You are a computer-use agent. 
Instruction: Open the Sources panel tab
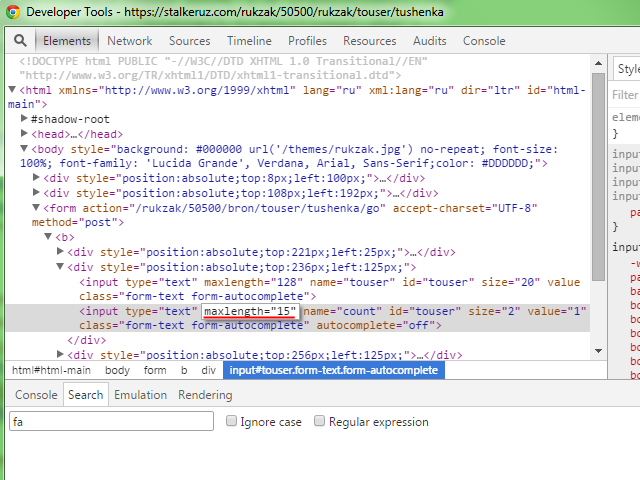189,41
